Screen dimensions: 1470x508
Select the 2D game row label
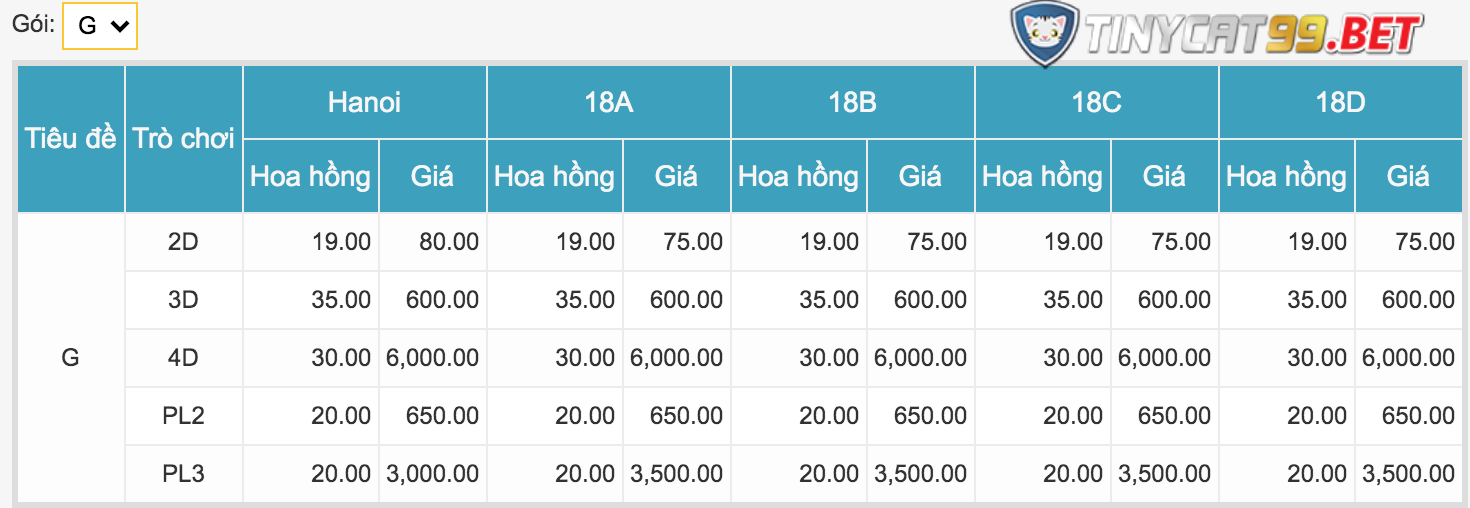tap(183, 242)
